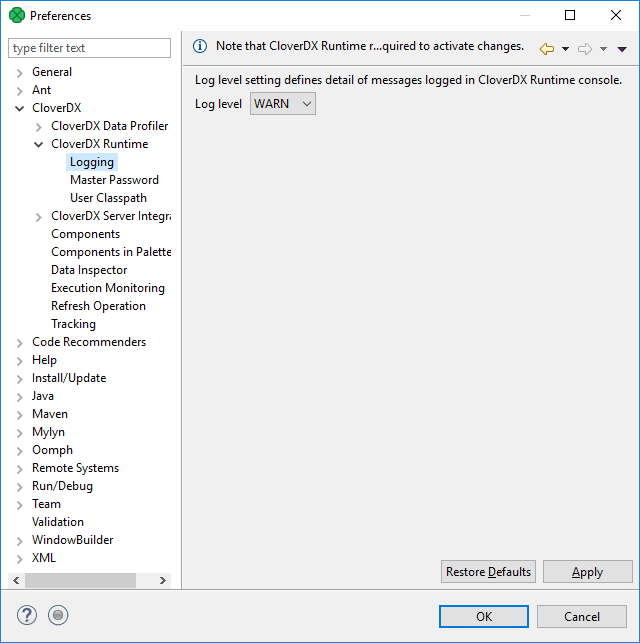Open the Data Inspector page
Viewport: 640px width, 643px height.
[x=89, y=270]
